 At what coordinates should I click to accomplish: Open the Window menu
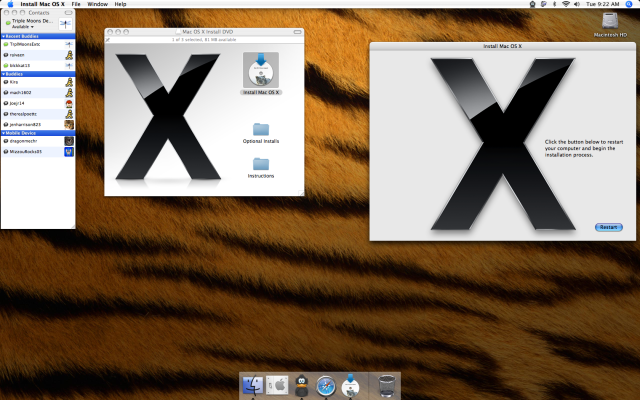[98, 4]
